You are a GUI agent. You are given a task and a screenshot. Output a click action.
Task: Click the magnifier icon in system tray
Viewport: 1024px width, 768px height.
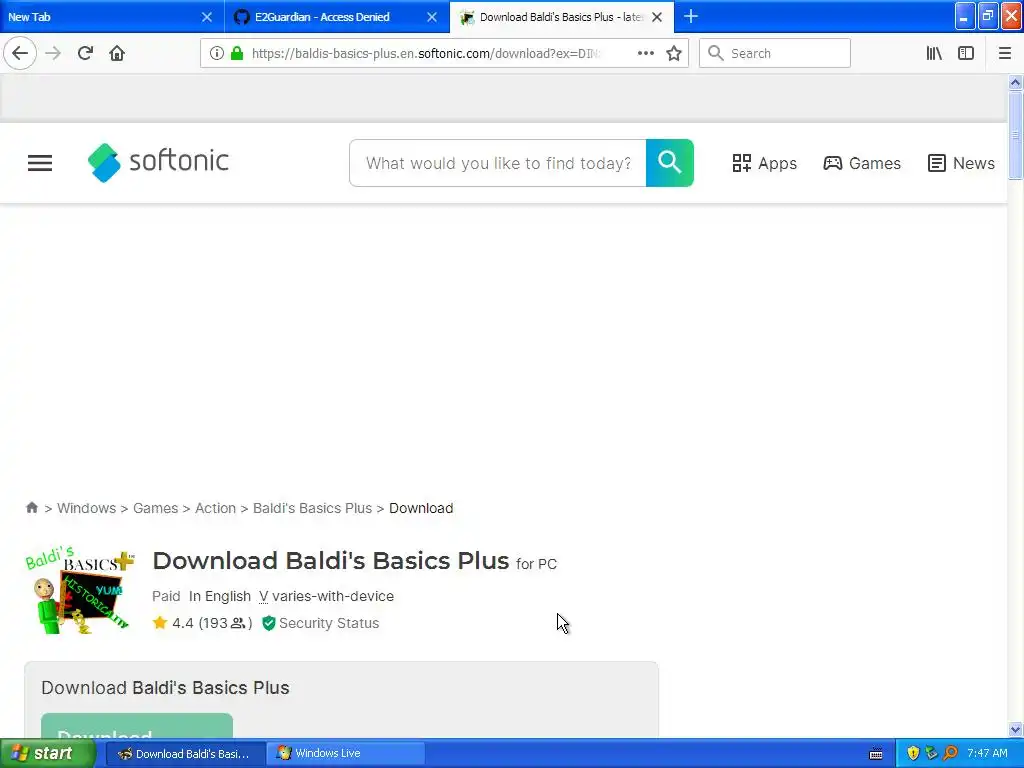951,753
